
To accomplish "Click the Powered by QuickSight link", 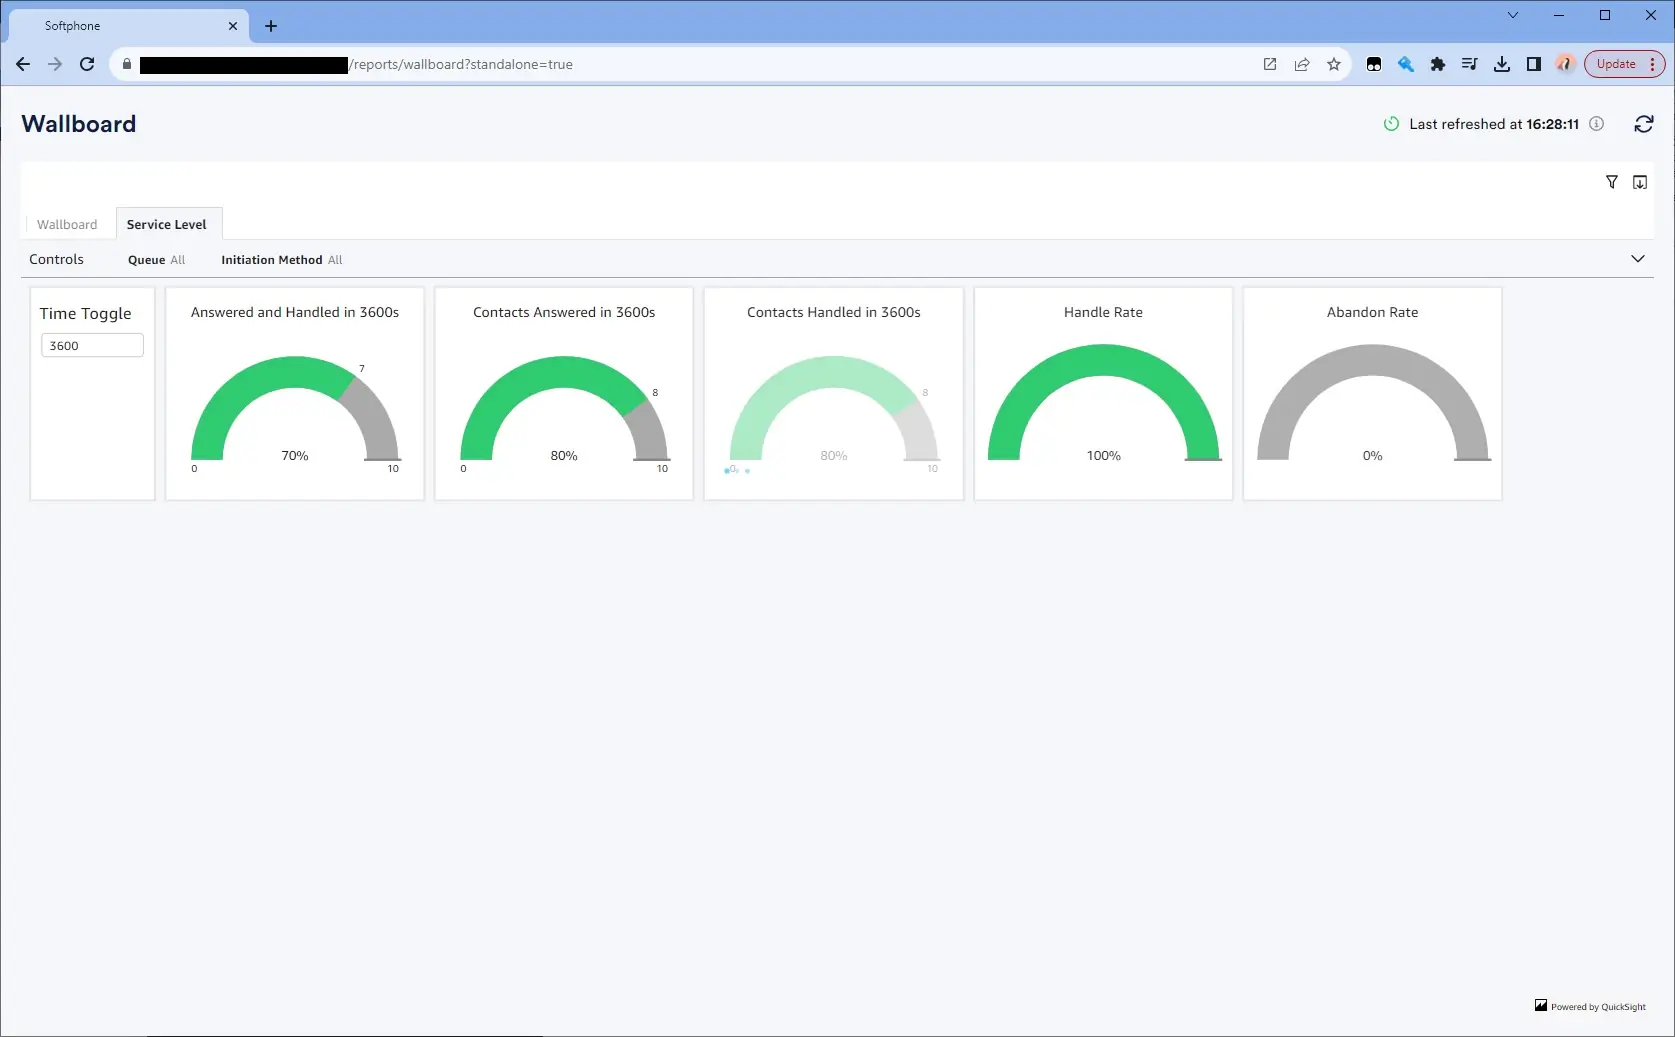I will pyautogui.click(x=1590, y=1006).
